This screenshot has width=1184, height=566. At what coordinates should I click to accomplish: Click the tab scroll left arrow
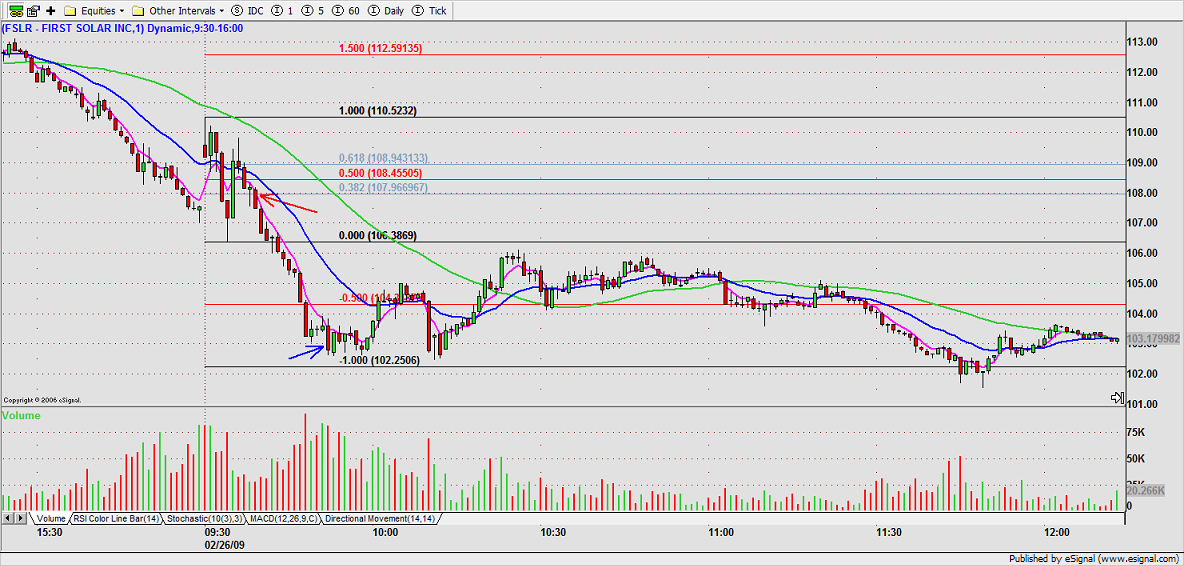(x=8, y=519)
